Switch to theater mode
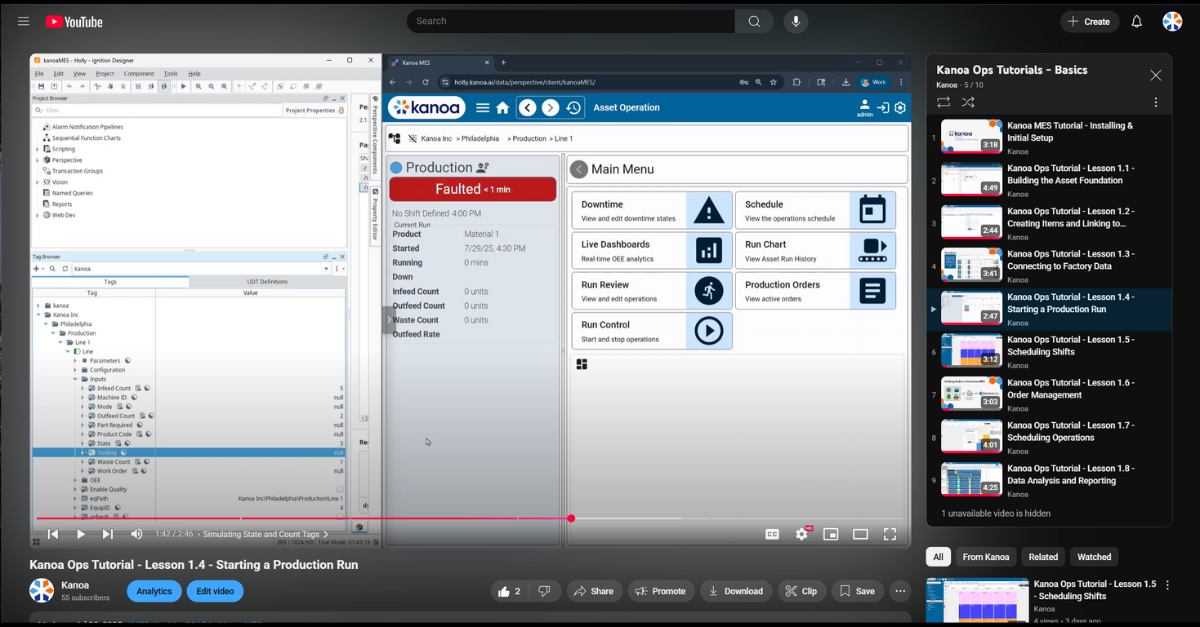1200x627 pixels. tap(860, 534)
